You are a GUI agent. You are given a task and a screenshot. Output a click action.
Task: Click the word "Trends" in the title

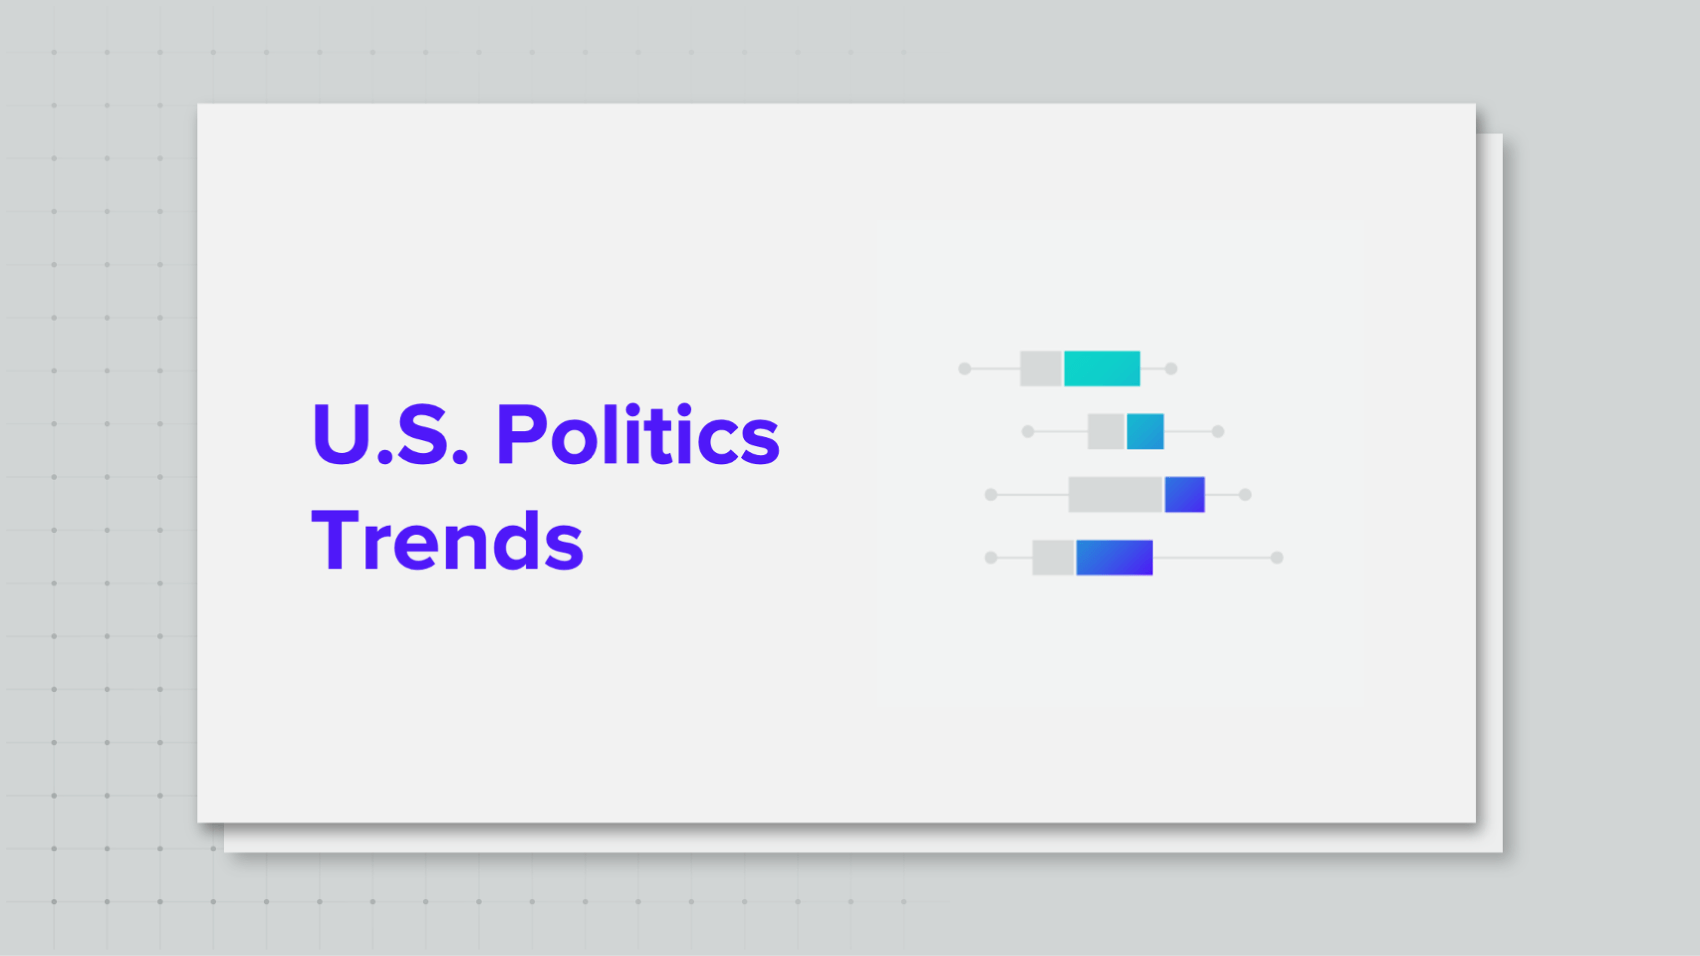coord(447,541)
